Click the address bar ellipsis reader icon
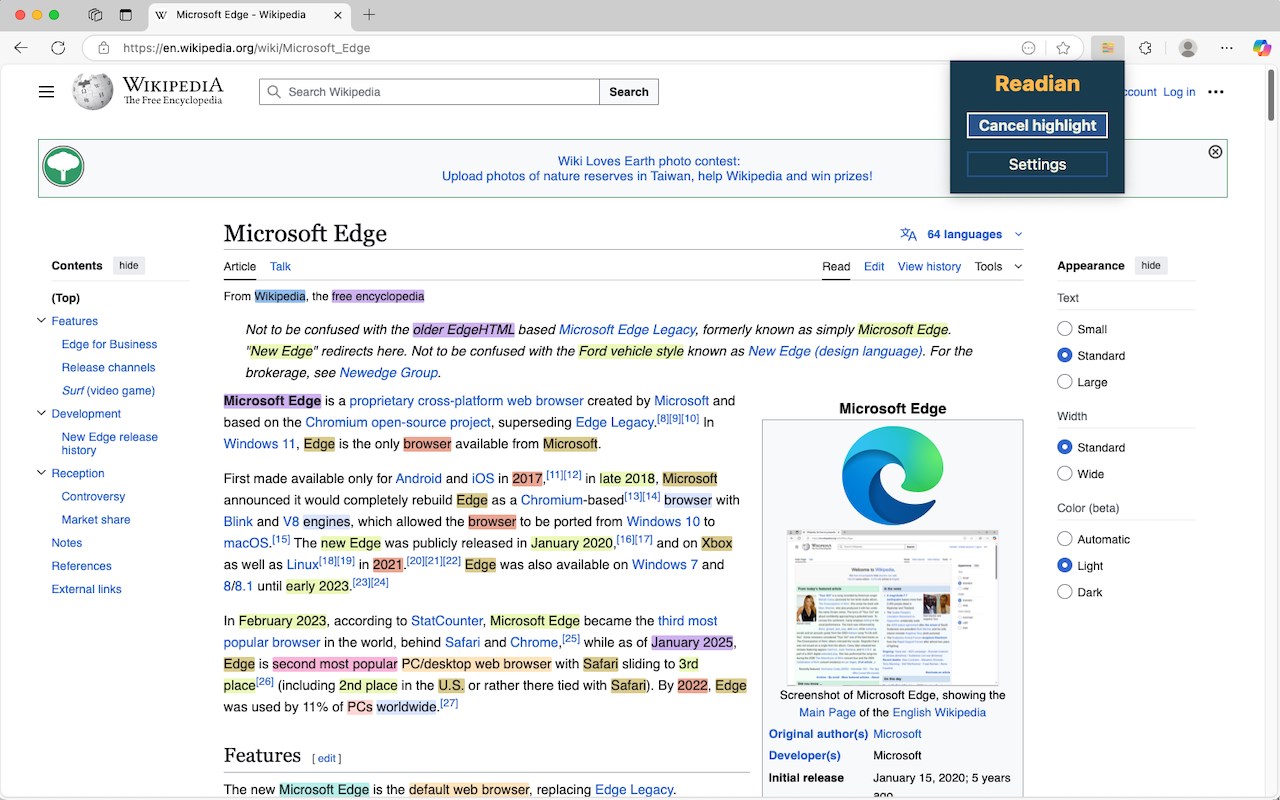This screenshot has height=800, width=1280. pyautogui.click(x=1029, y=48)
